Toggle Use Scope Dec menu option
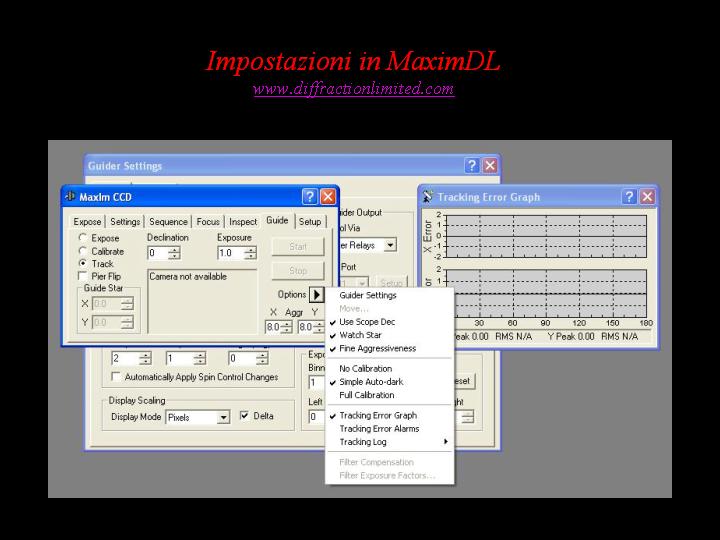Image resolution: width=720 pixels, height=540 pixels. click(x=390, y=322)
